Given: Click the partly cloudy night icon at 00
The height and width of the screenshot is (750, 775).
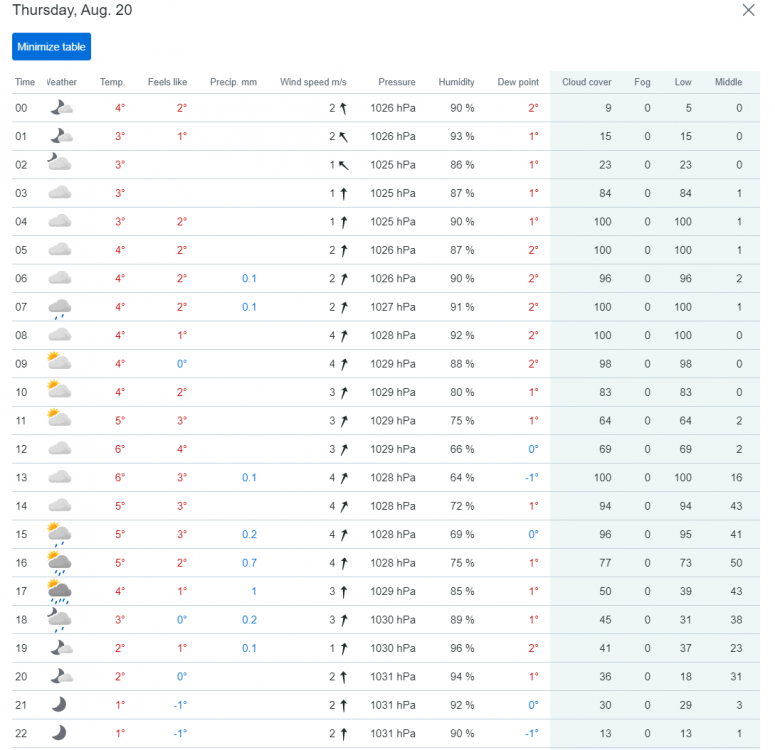Looking at the screenshot, I should (x=60, y=108).
